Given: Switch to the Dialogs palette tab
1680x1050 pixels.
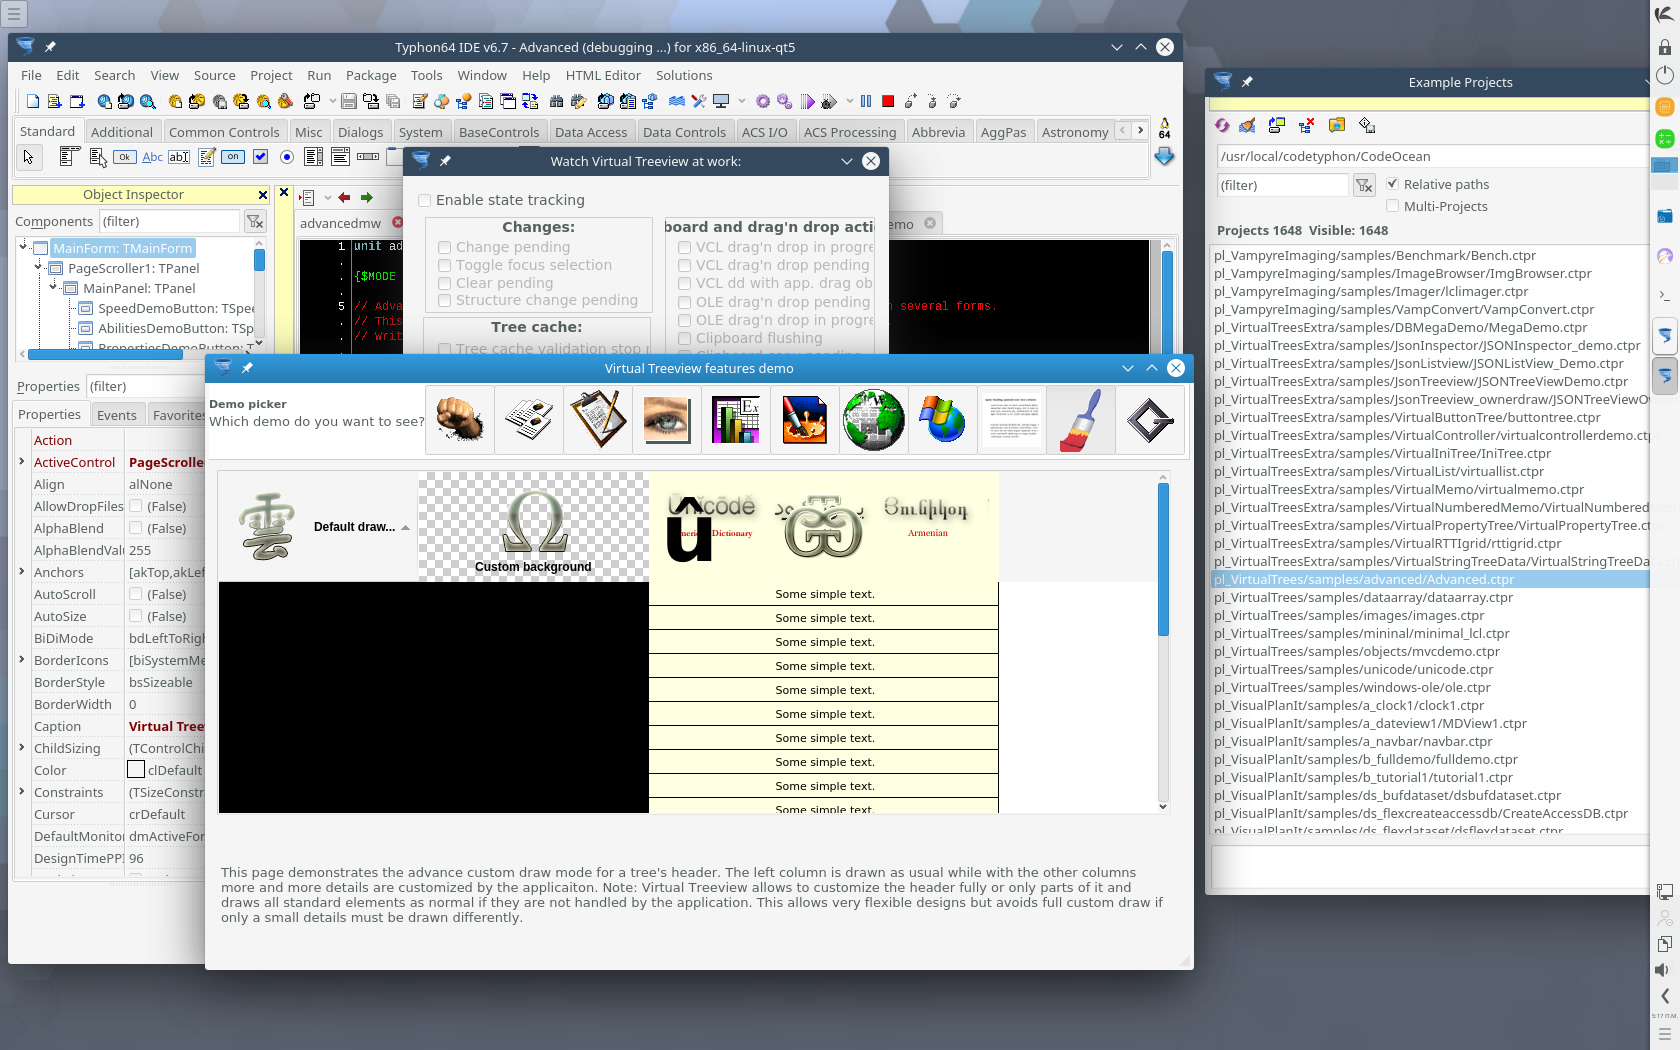Looking at the screenshot, I should pos(360,132).
